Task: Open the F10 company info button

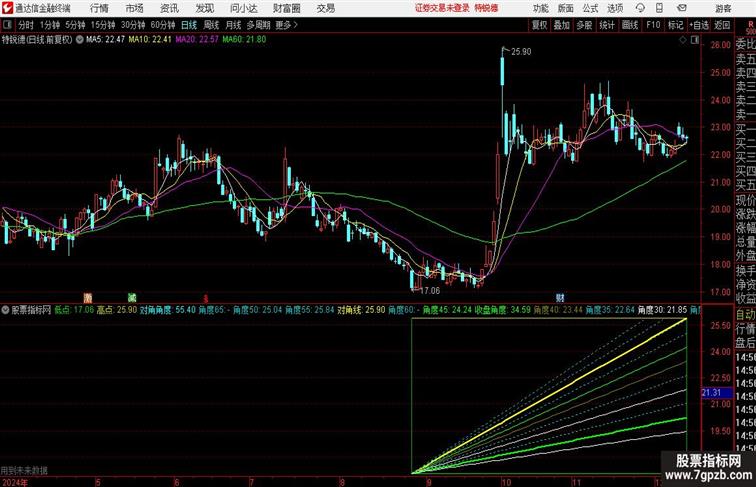Action: click(653, 25)
